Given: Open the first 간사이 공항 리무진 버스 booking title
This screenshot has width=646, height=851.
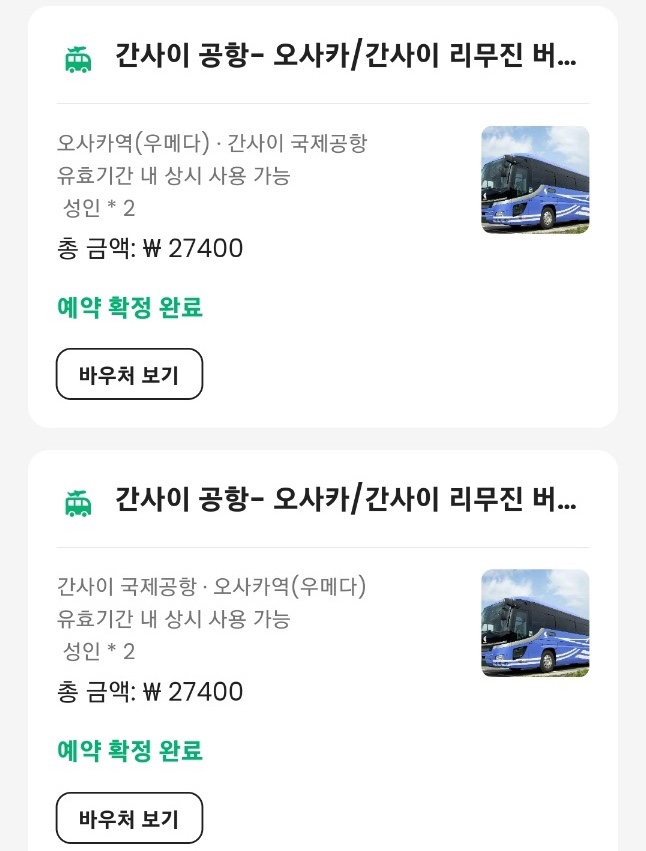Looking at the screenshot, I should [346, 55].
